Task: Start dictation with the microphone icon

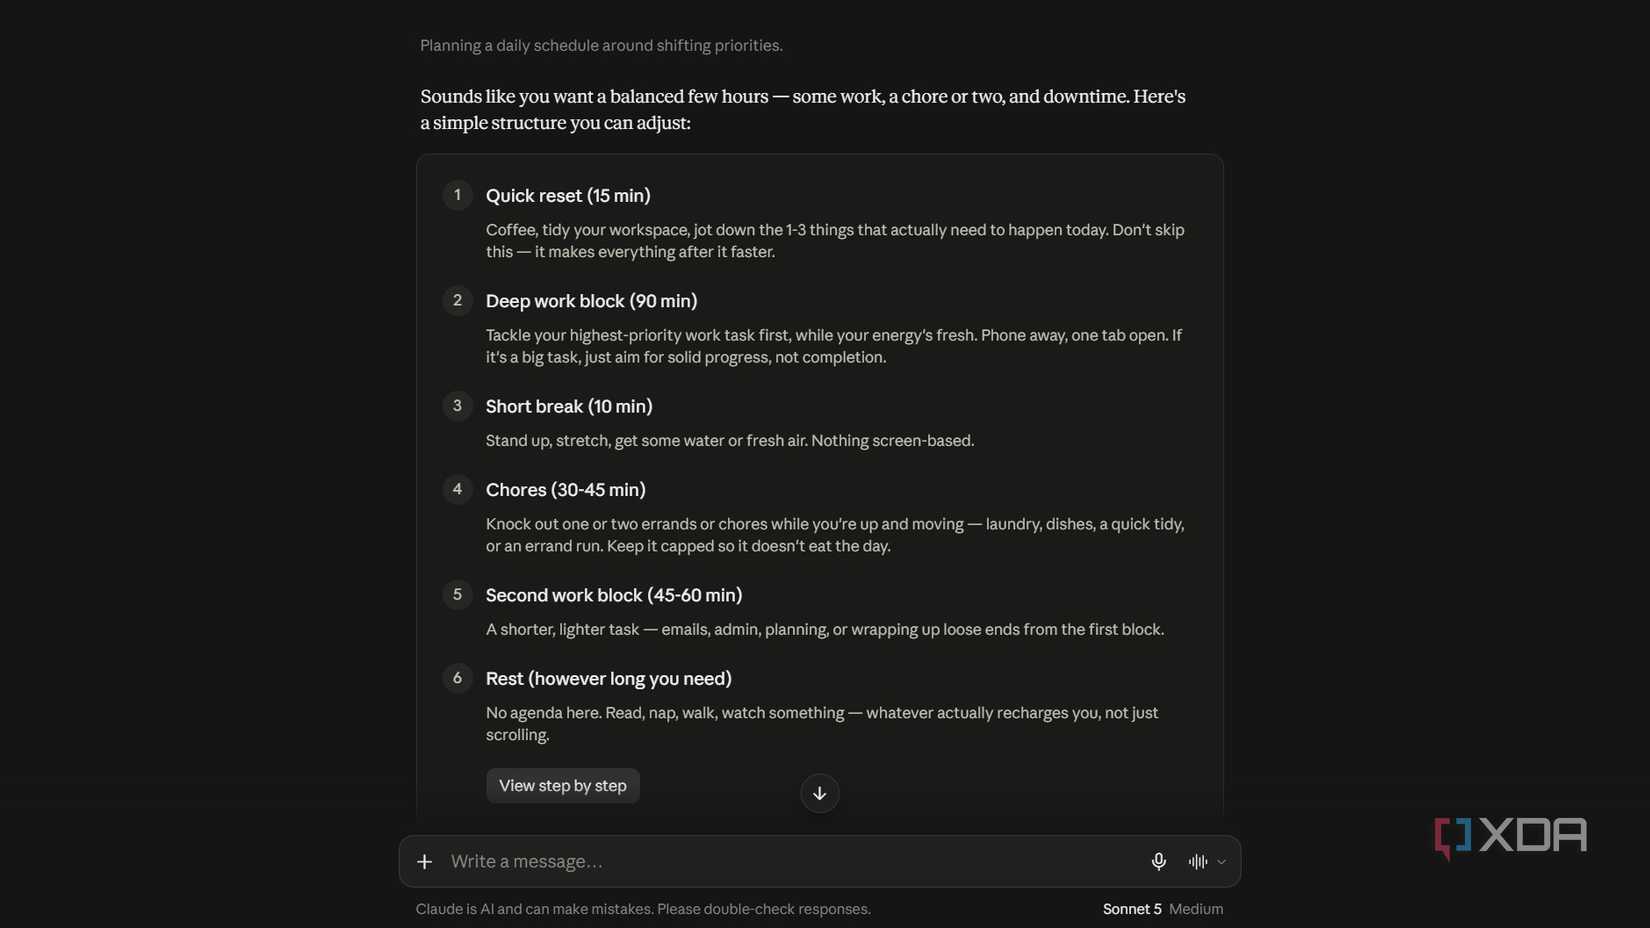Action: [x=1158, y=861]
